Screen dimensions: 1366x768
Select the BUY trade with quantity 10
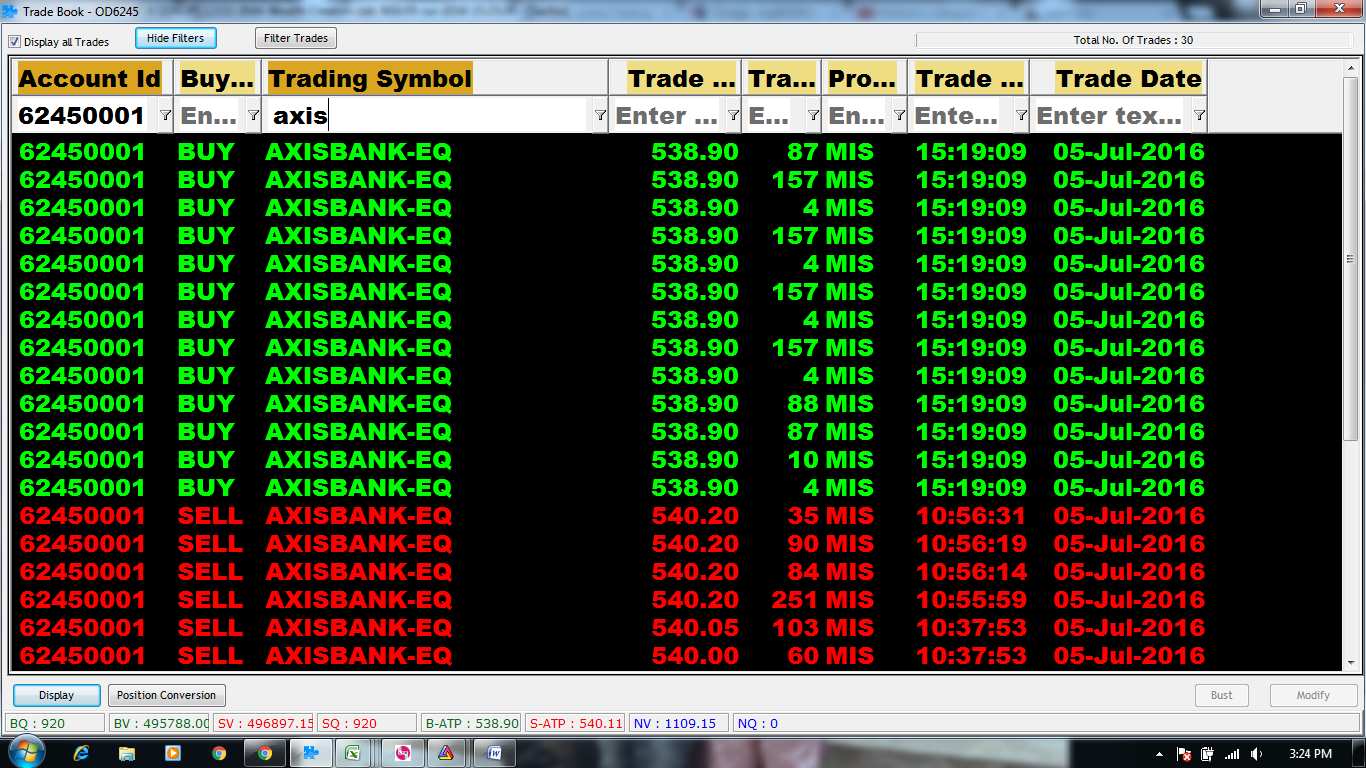tap(676, 460)
